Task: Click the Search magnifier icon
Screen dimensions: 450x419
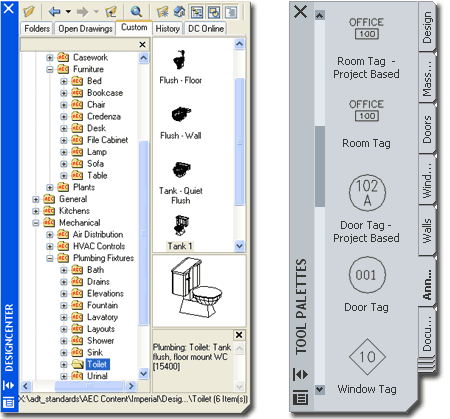Action: coord(136,12)
